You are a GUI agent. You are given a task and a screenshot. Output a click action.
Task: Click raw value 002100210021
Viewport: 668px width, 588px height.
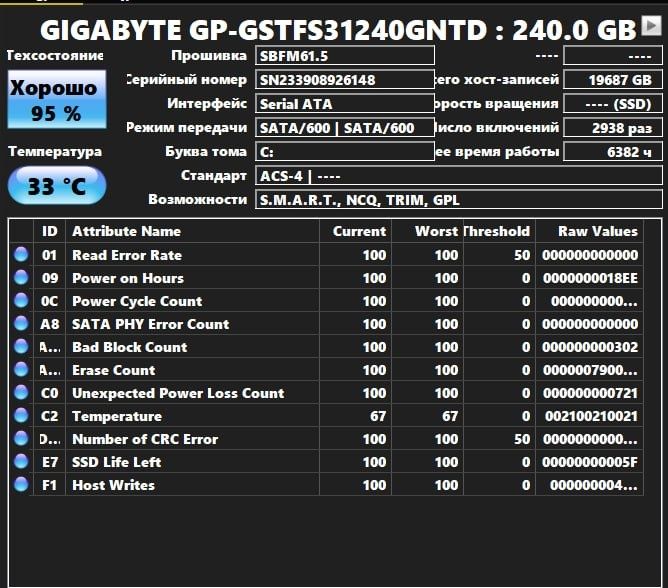tap(591, 416)
